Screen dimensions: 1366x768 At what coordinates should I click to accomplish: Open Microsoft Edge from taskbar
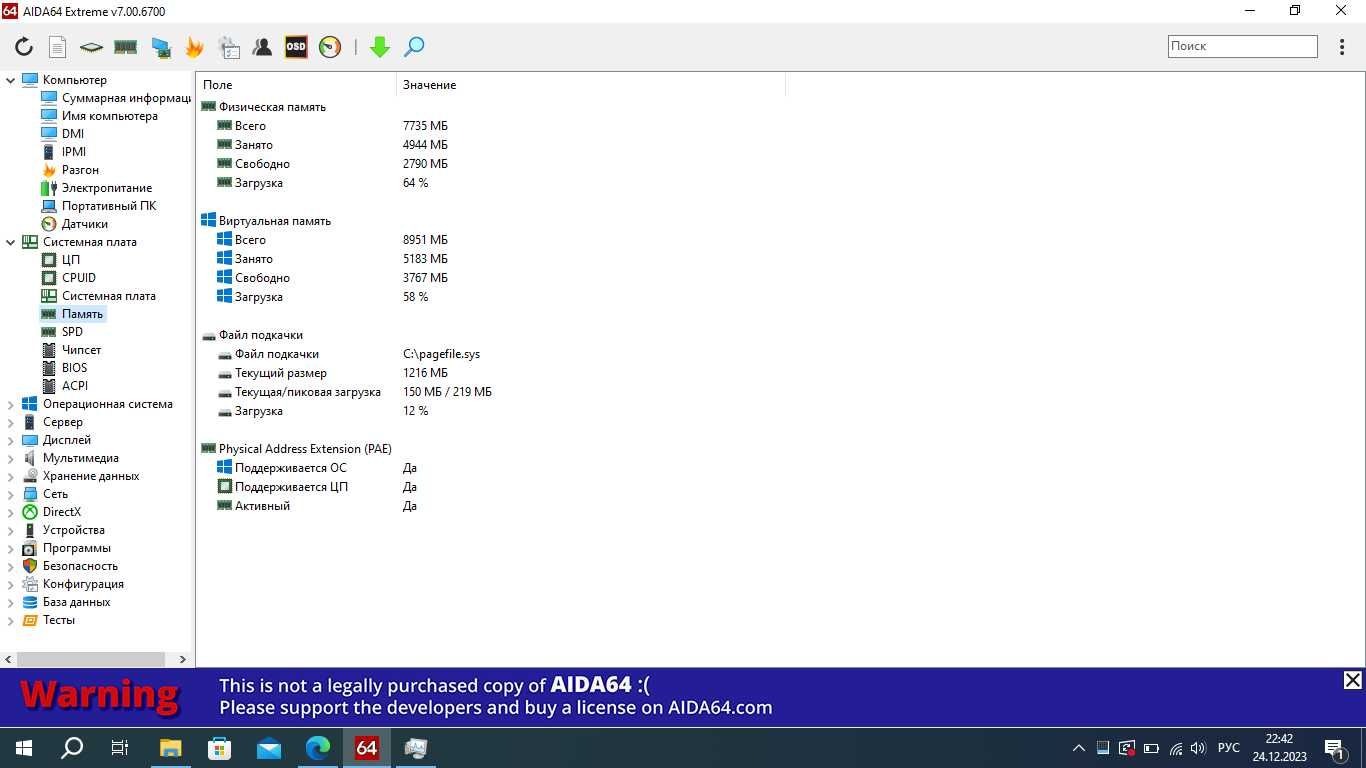coord(318,748)
